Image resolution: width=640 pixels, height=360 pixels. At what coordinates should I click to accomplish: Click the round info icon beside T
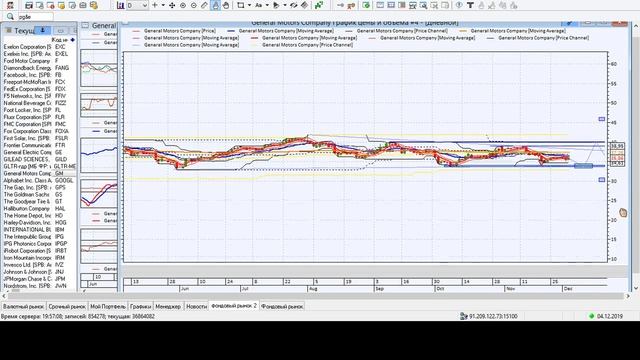459,5
